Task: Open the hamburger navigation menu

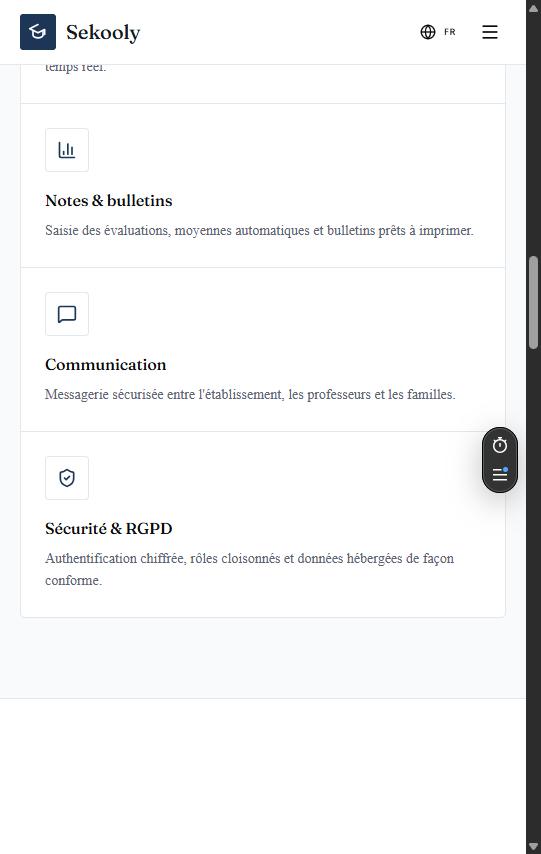Action: click(490, 32)
